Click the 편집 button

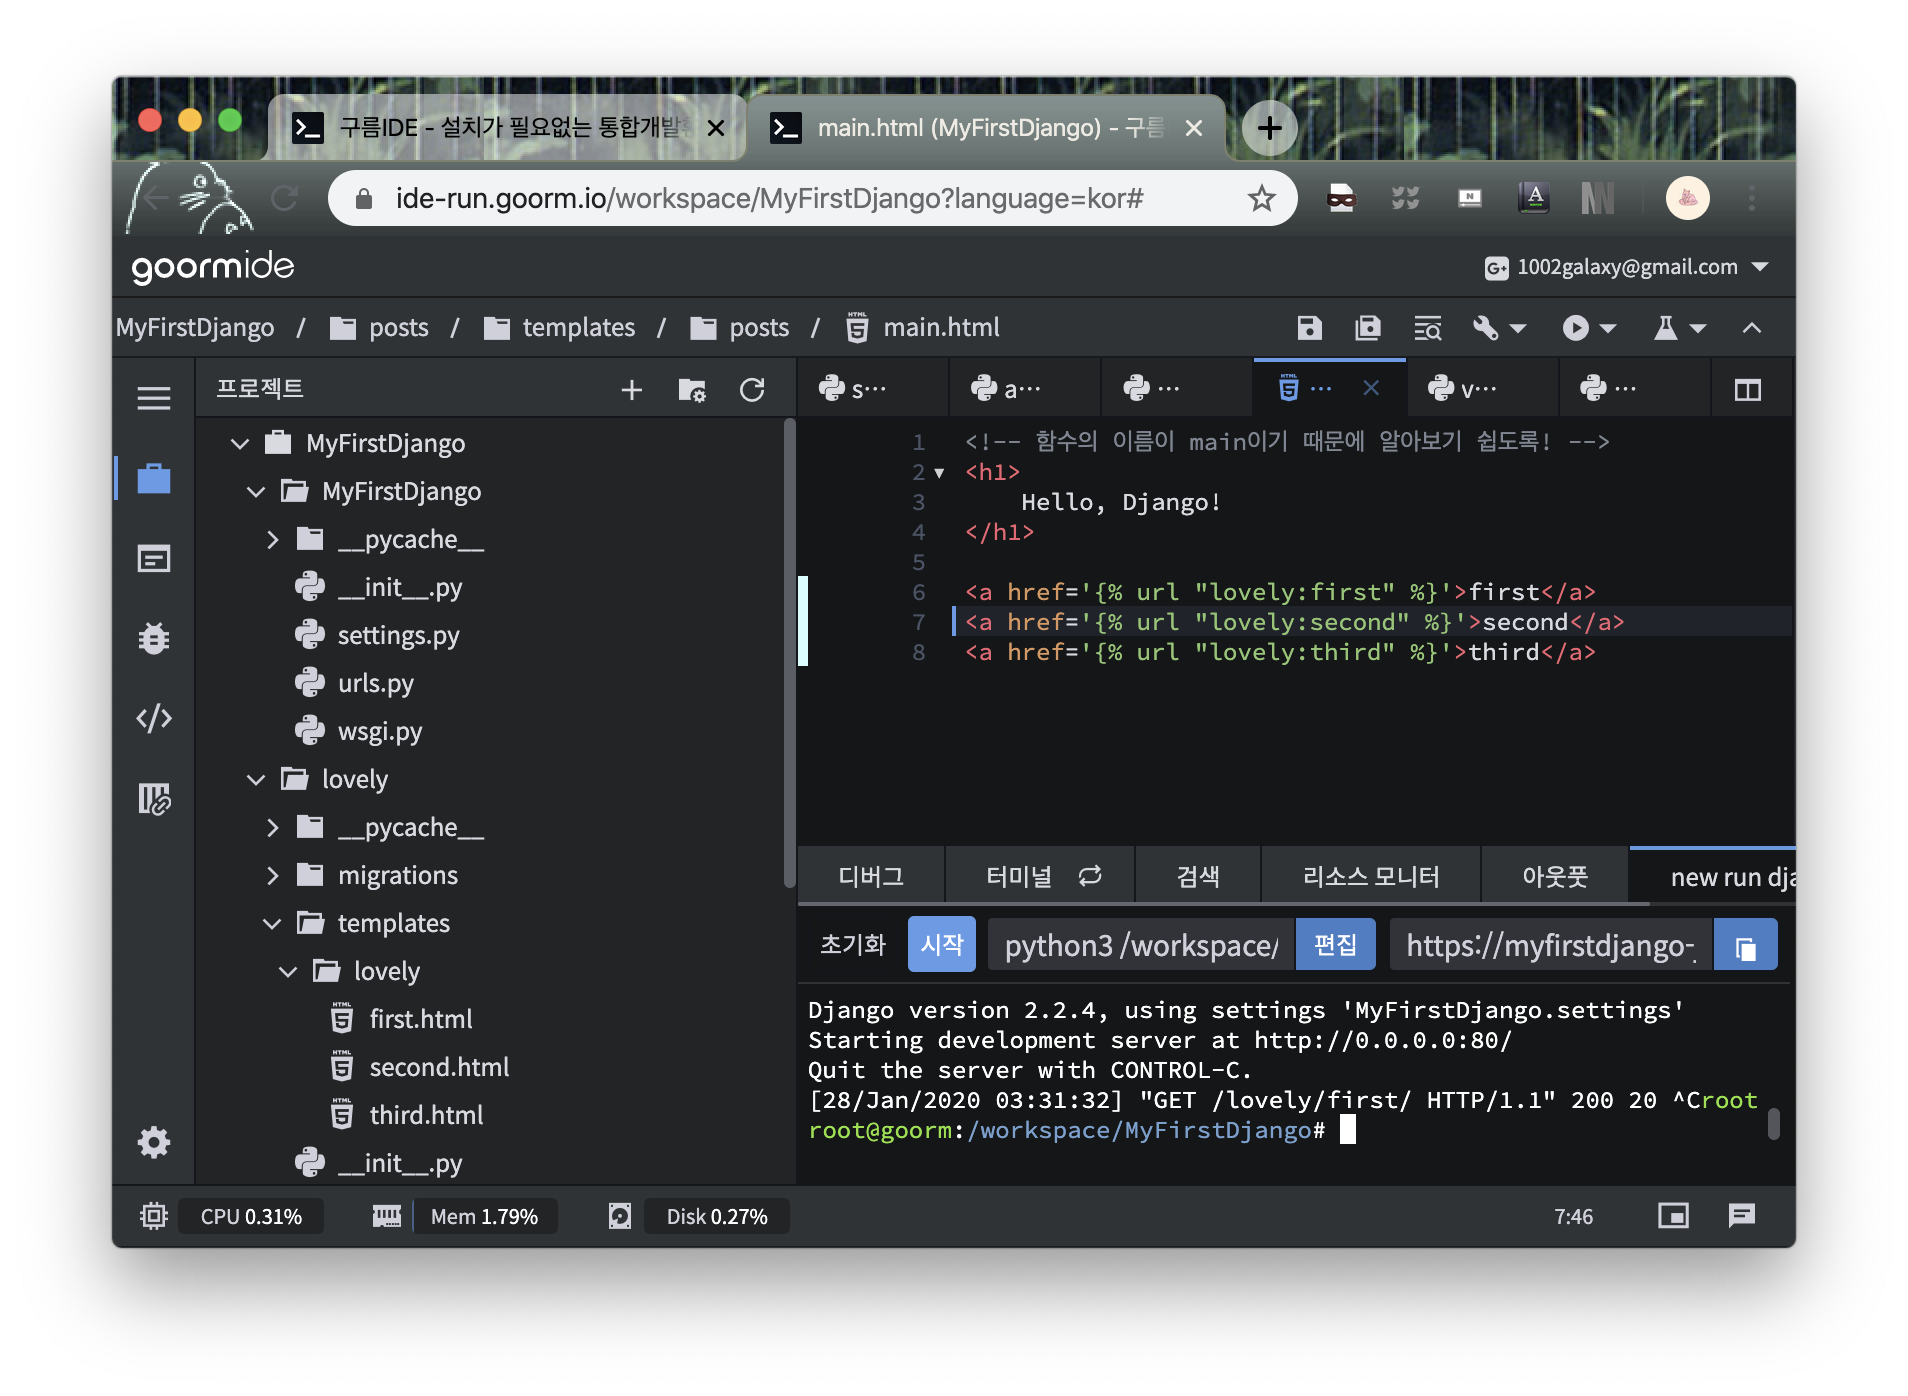pyautogui.click(x=1335, y=945)
